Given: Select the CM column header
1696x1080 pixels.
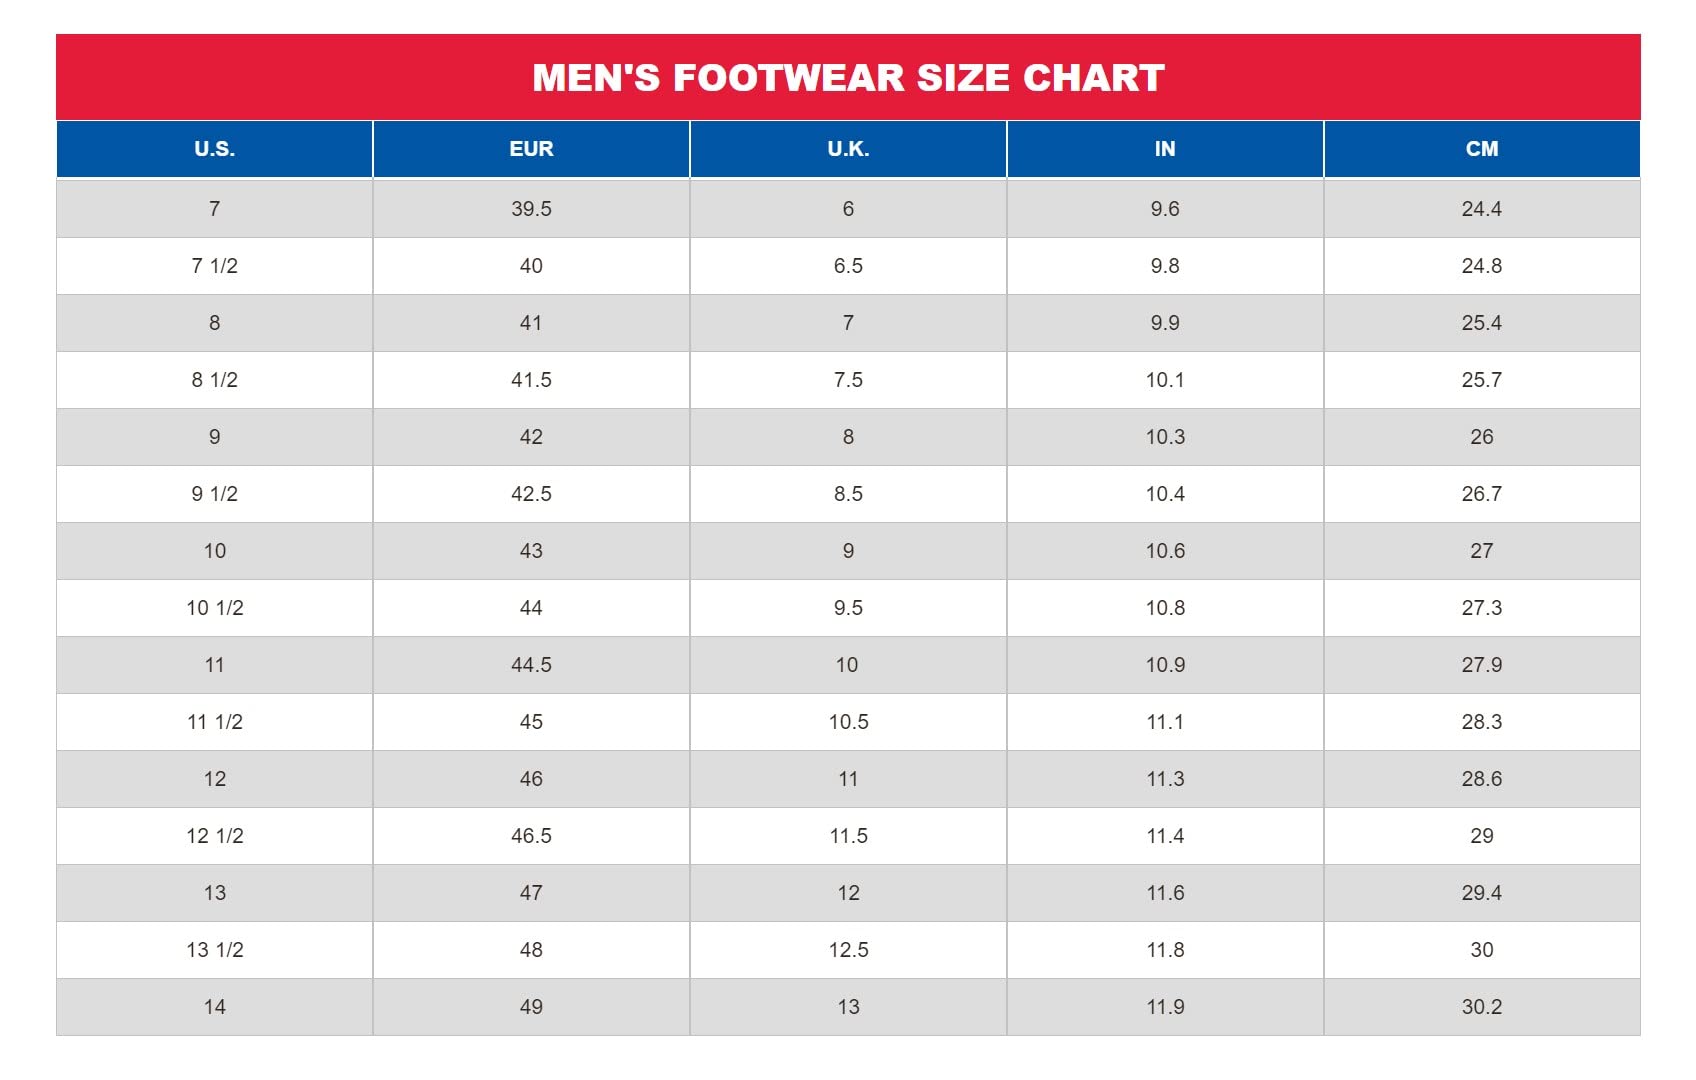Looking at the screenshot, I should click(1482, 149).
